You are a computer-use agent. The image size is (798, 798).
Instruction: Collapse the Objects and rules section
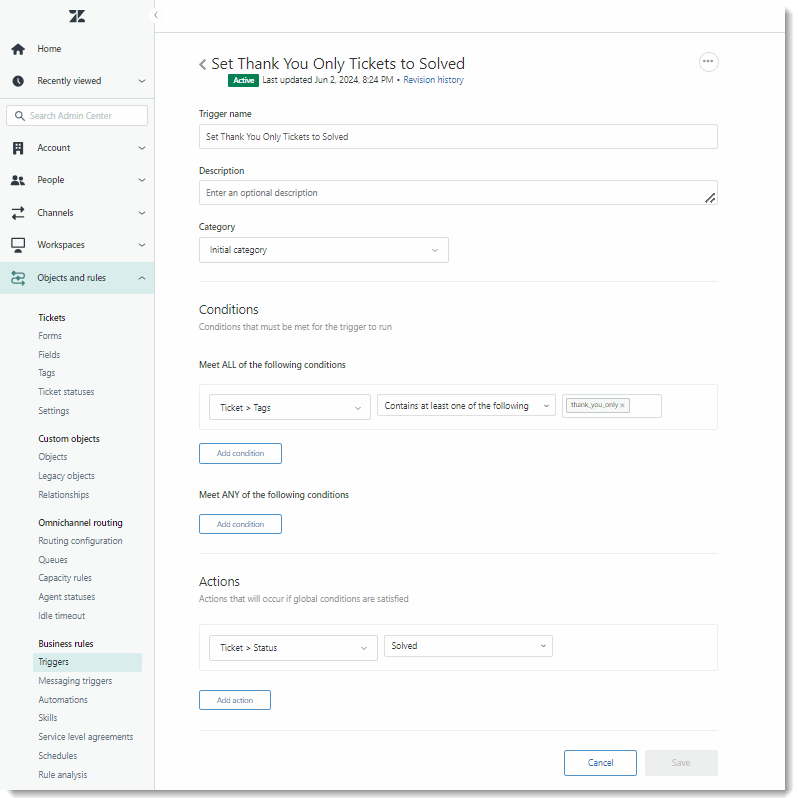[142, 278]
